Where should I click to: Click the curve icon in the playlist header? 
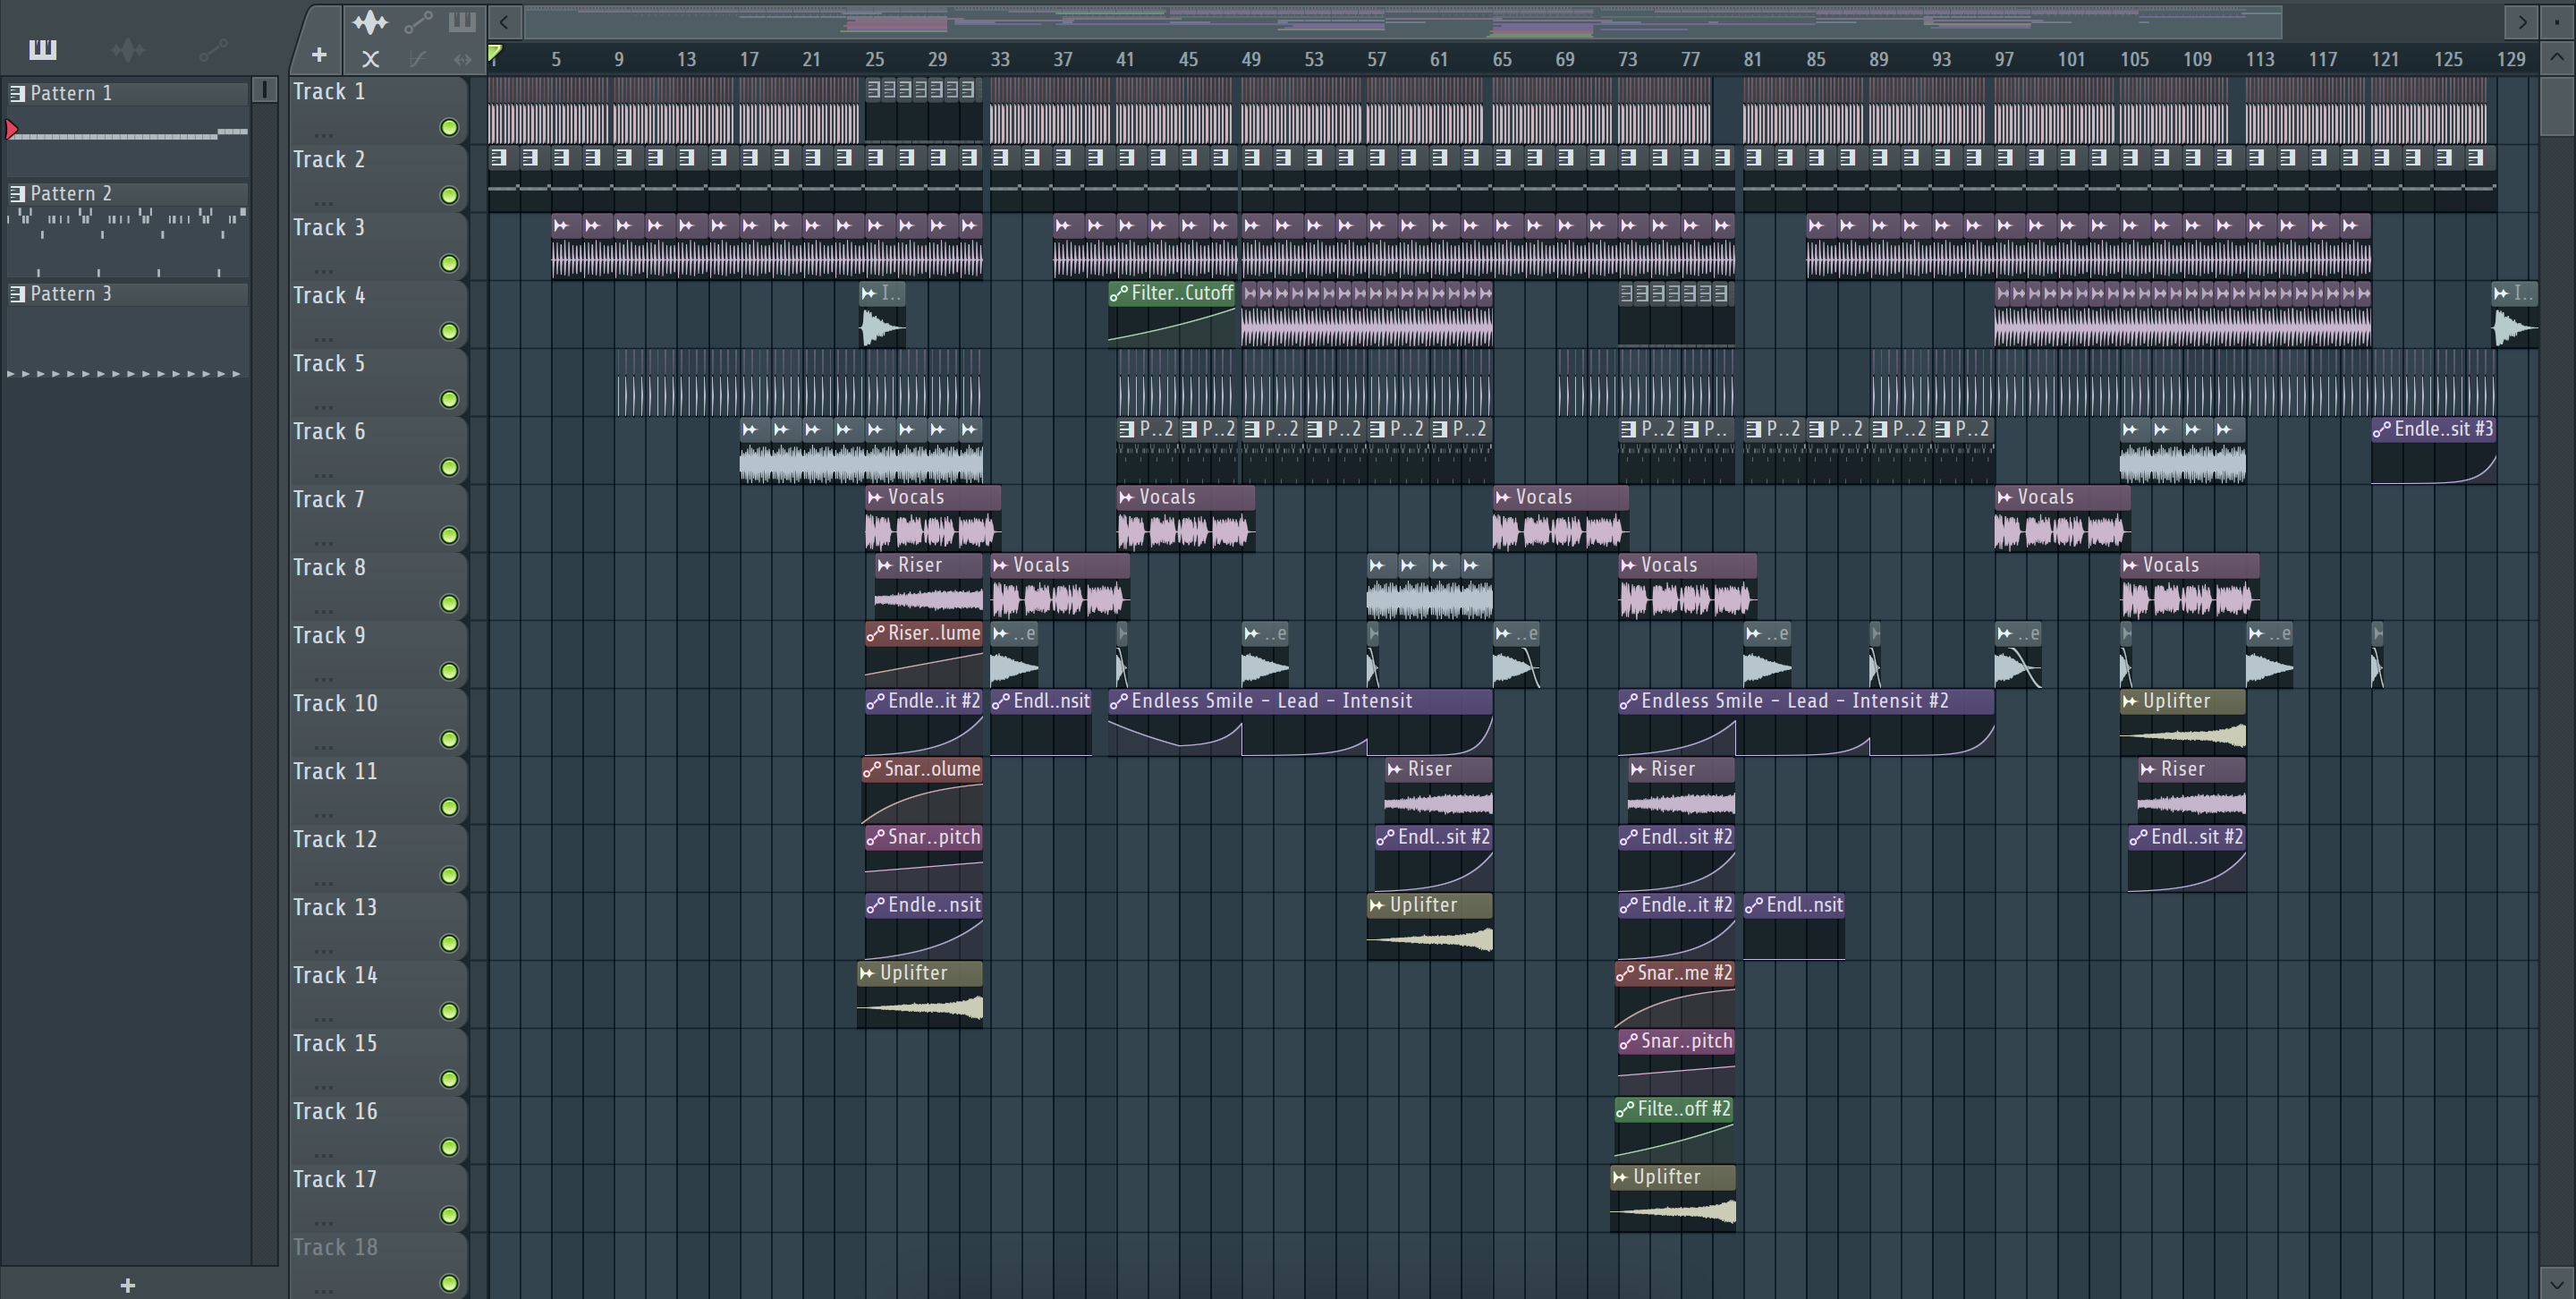coord(418,59)
